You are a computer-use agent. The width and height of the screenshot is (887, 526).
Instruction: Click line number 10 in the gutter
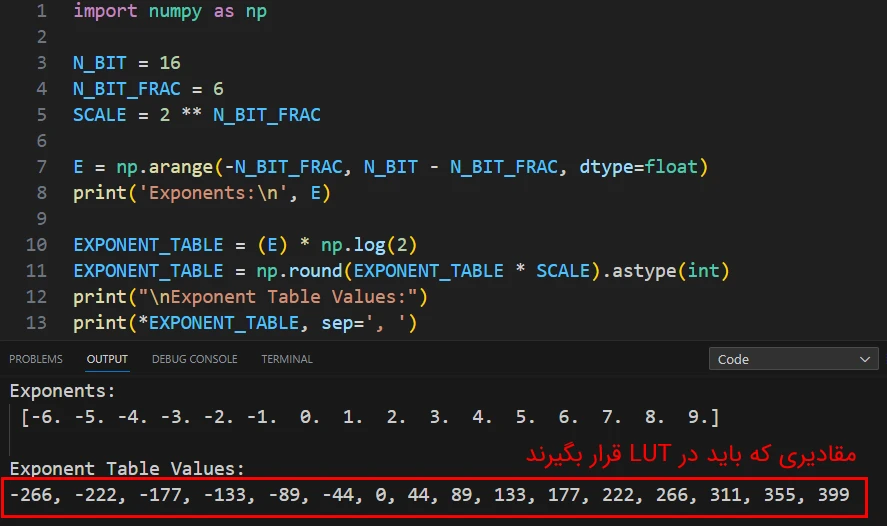[36, 245]
